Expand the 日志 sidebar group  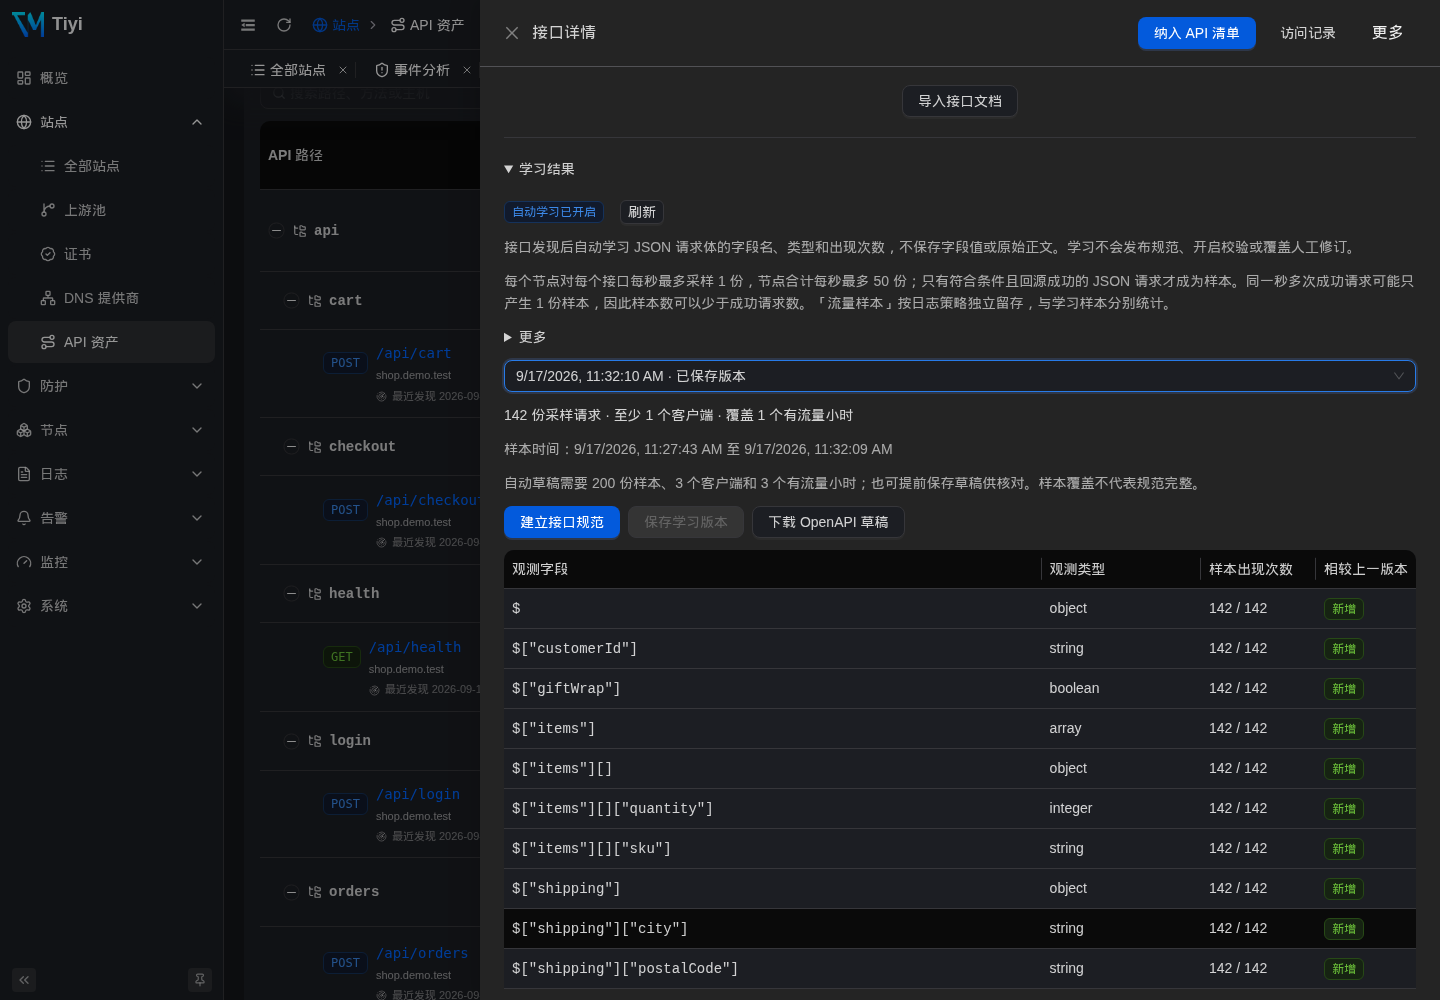[x=111, y=474]
